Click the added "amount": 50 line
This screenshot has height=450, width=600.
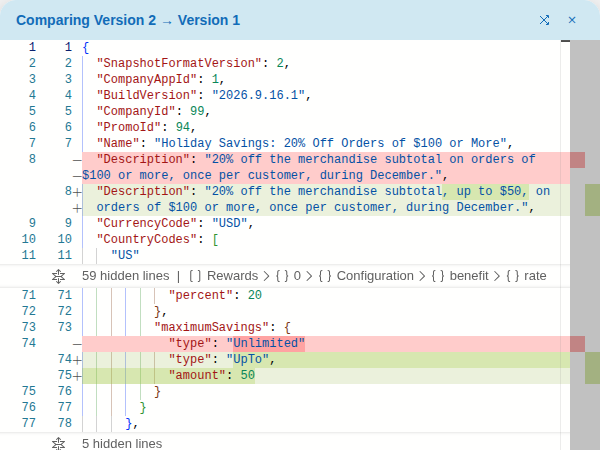coord(212,375)
